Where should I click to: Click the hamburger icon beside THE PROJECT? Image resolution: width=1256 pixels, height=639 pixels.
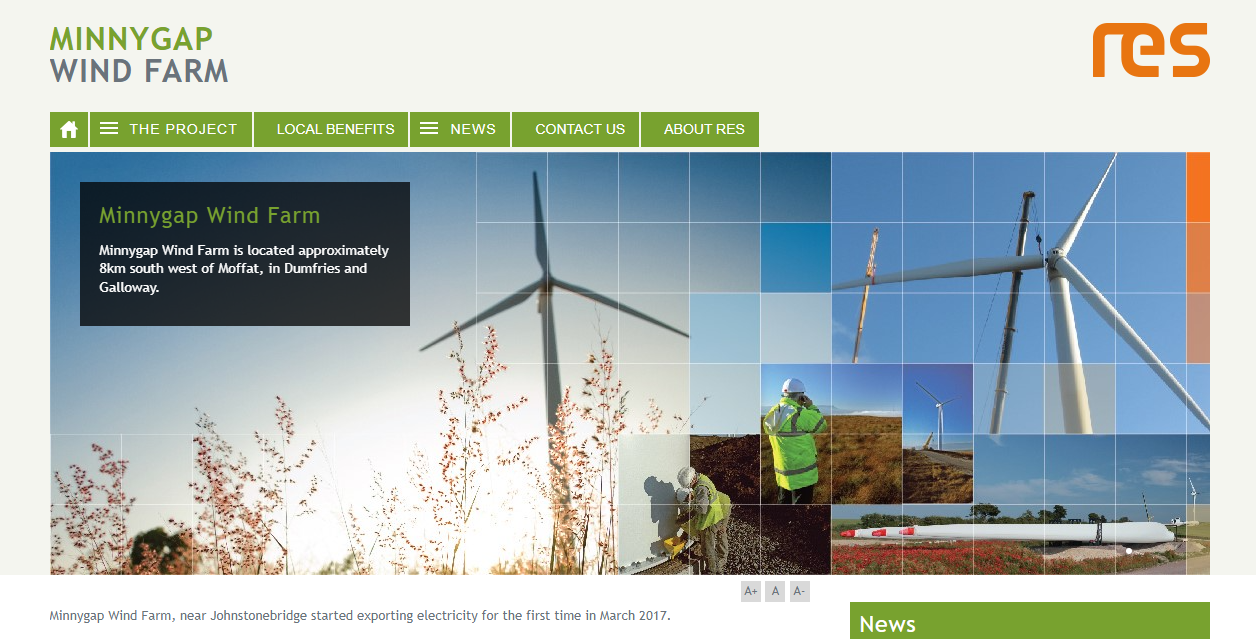pos(107,128)
